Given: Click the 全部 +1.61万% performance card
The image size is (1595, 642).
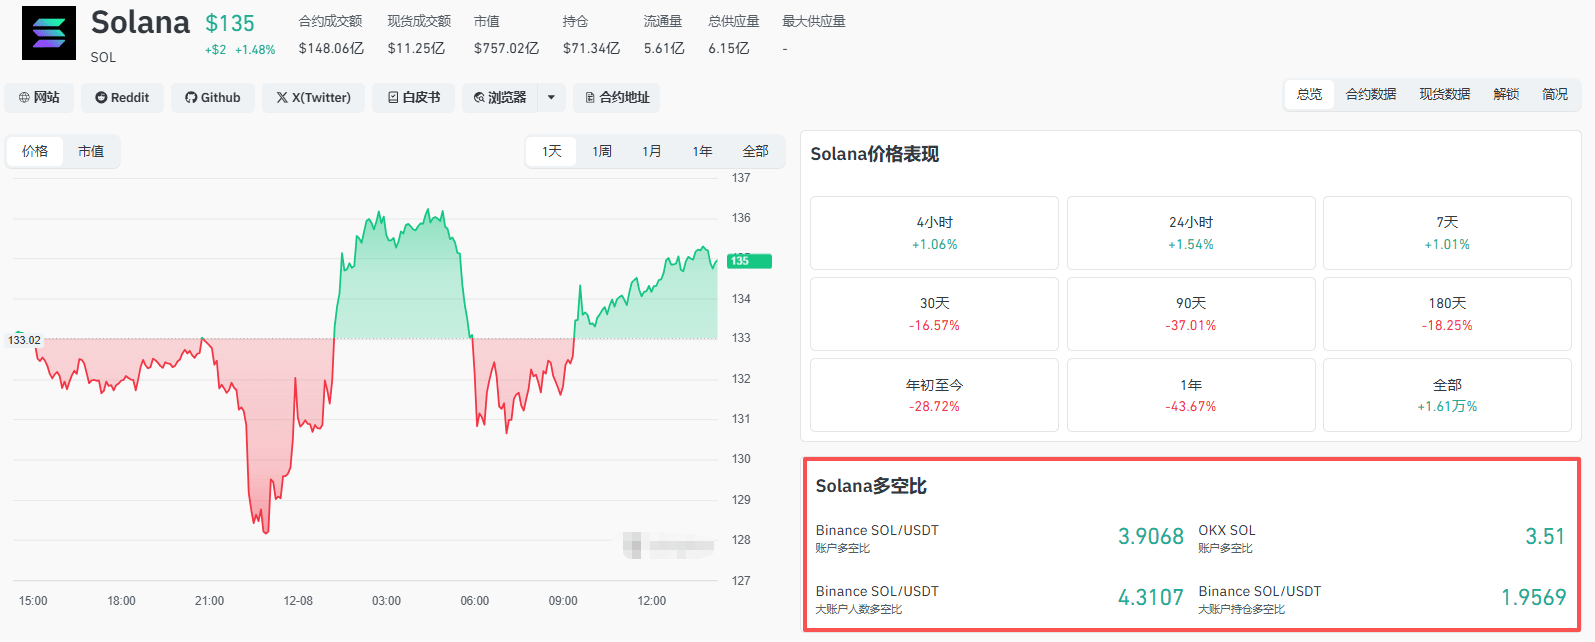Looking at the screenshot, I should tap(1447, 395).
